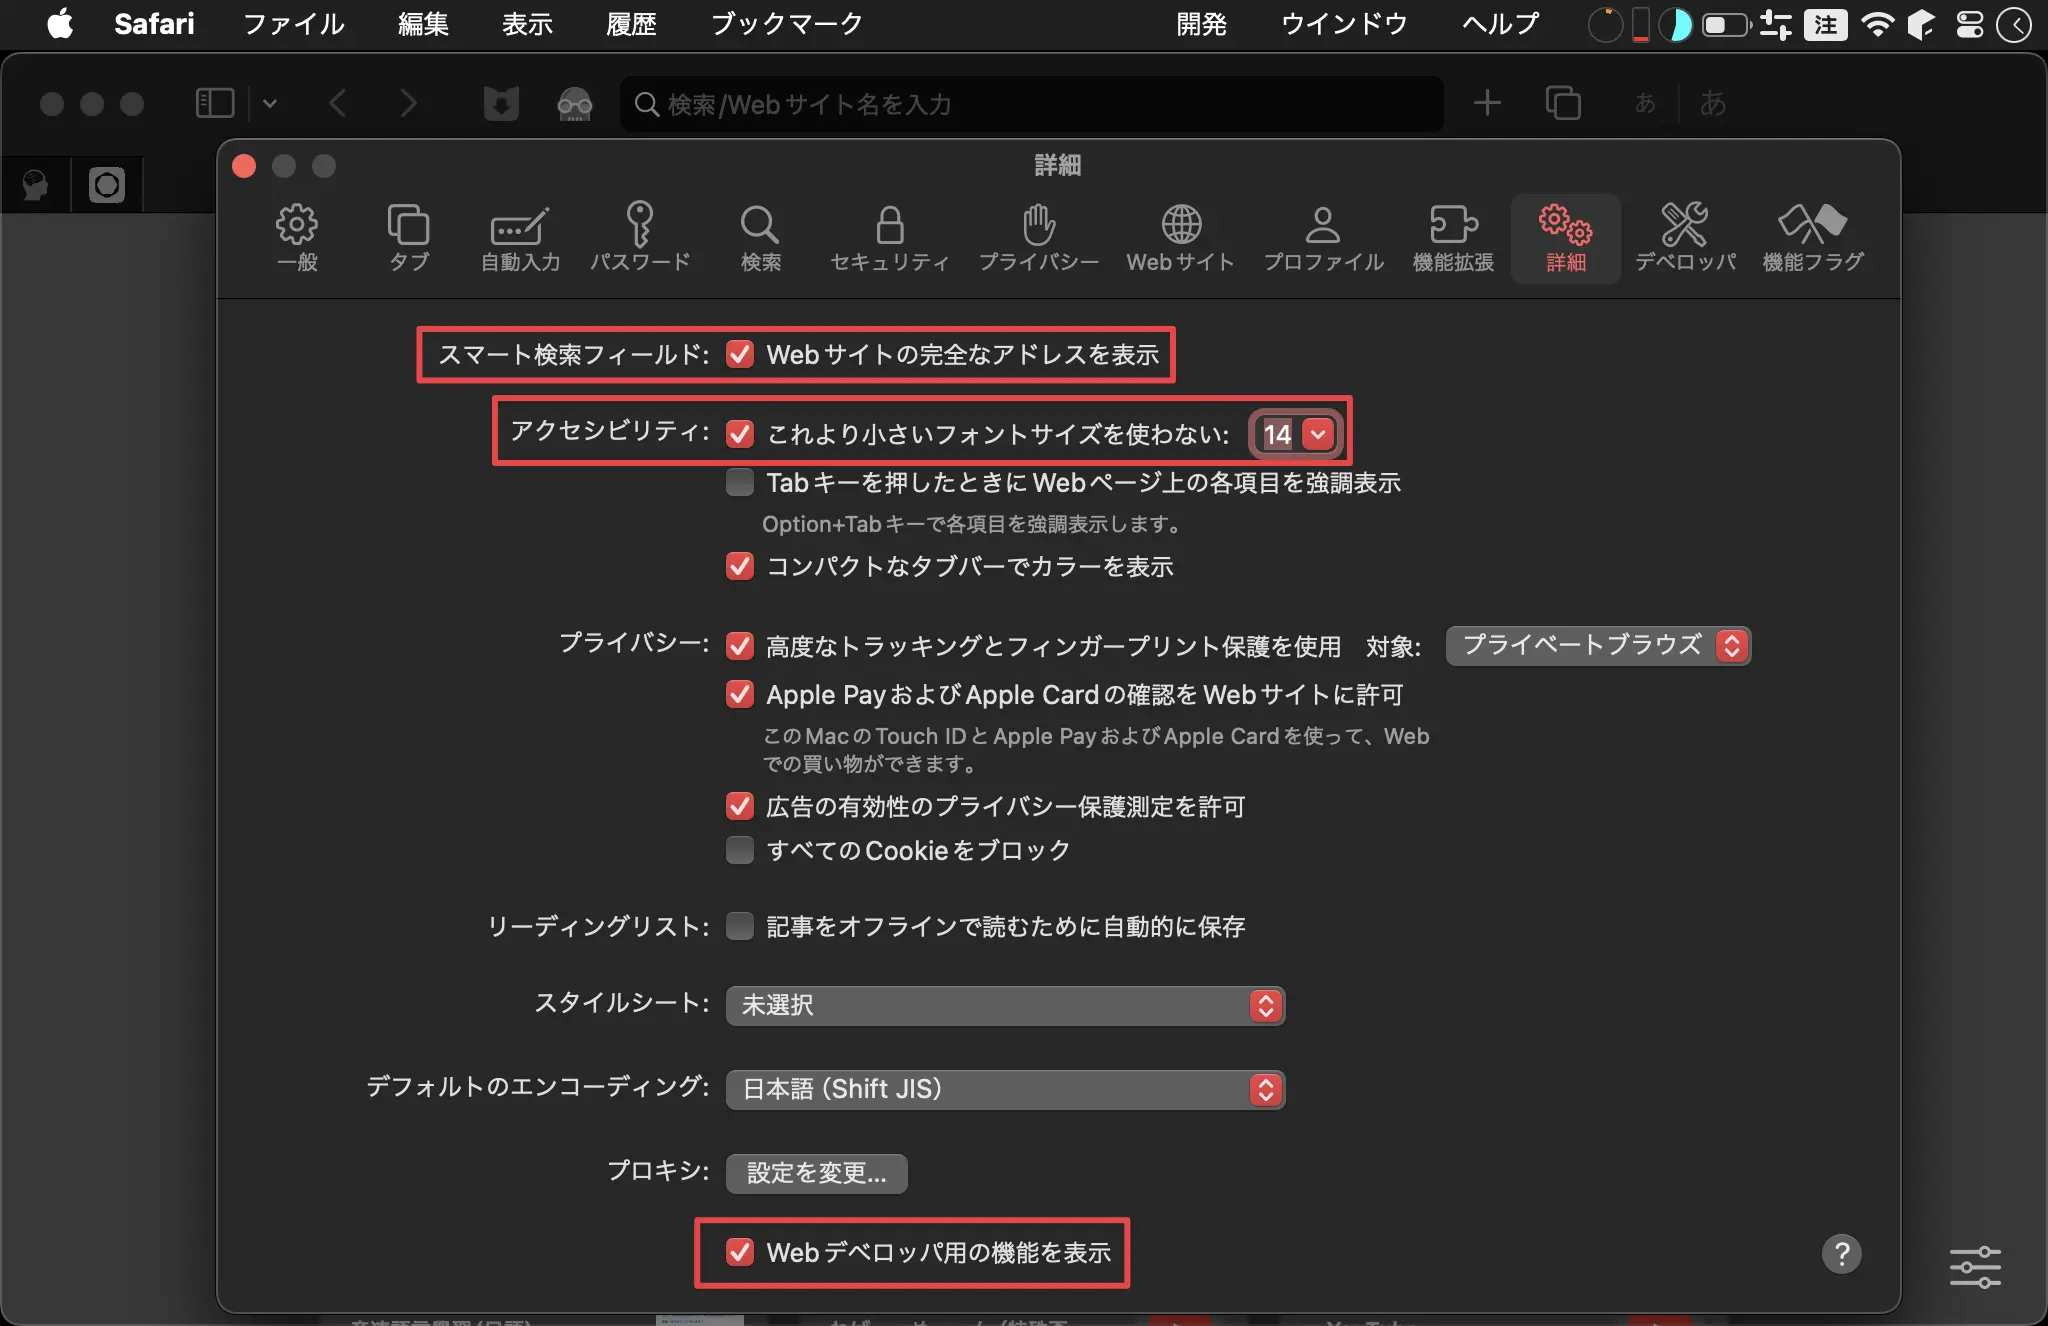This screenshot has width=2048, height=1326.
Task: Toggle Webサイトの完全なアドレスを表示 checkbox
Action: [740, 354]
